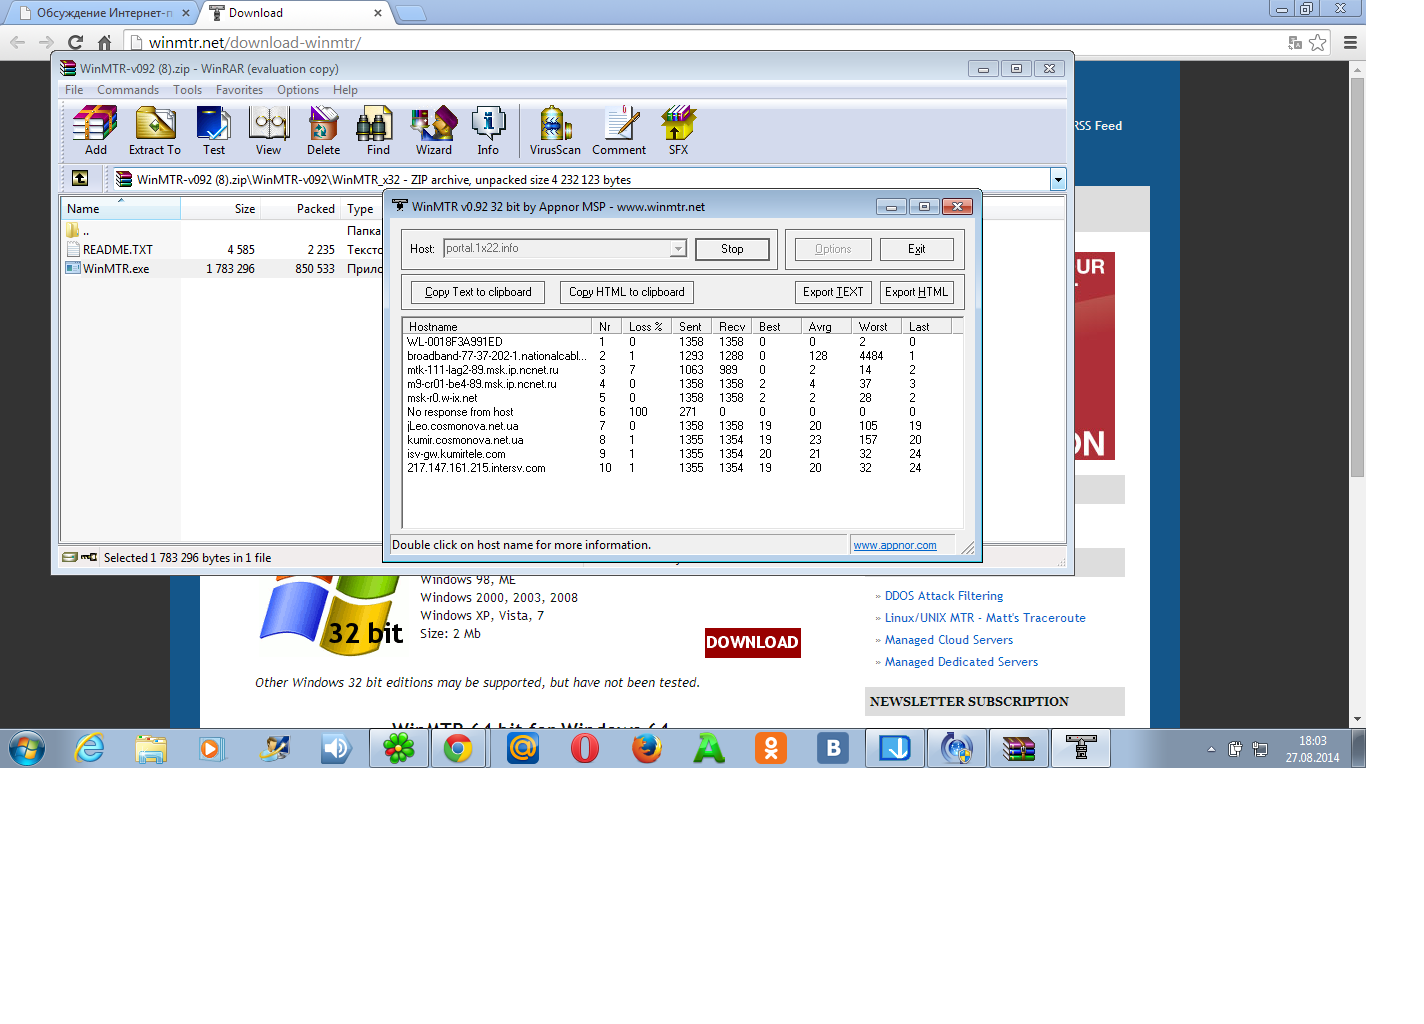Click Export HTML in WinMTR
The width and height of the screenshot is (1424, 1024).
[916, 292]
